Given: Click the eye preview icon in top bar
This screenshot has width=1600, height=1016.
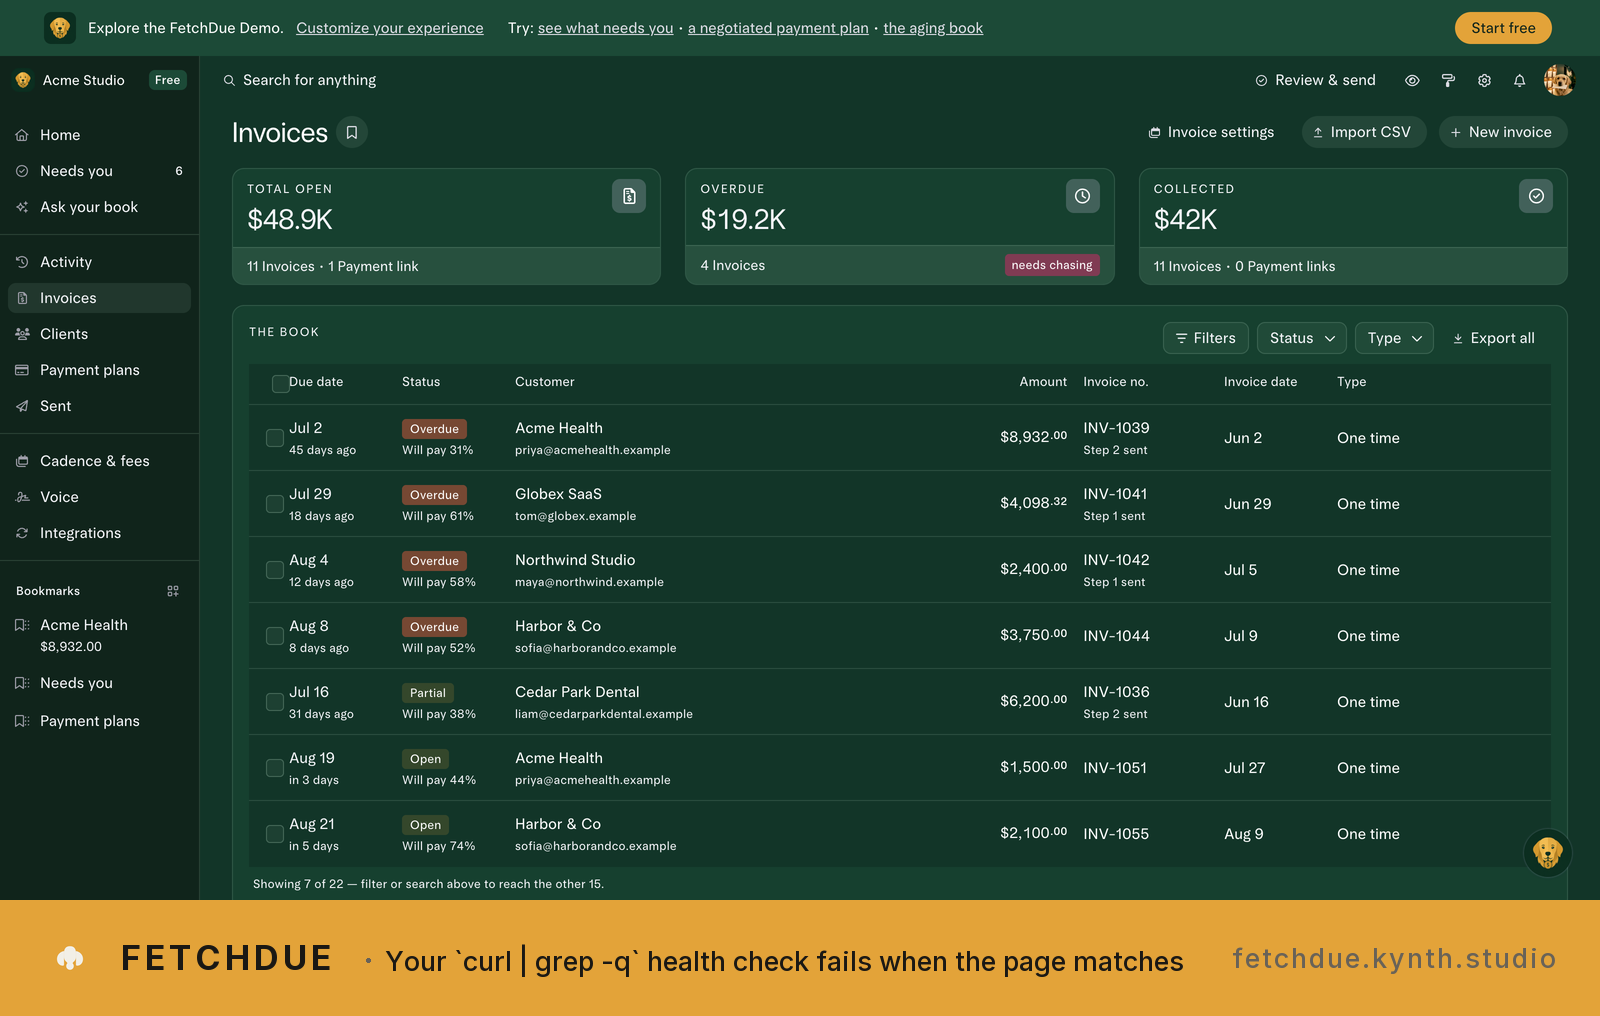Looking at the screenshot, I should click(x=1412, y=80).
